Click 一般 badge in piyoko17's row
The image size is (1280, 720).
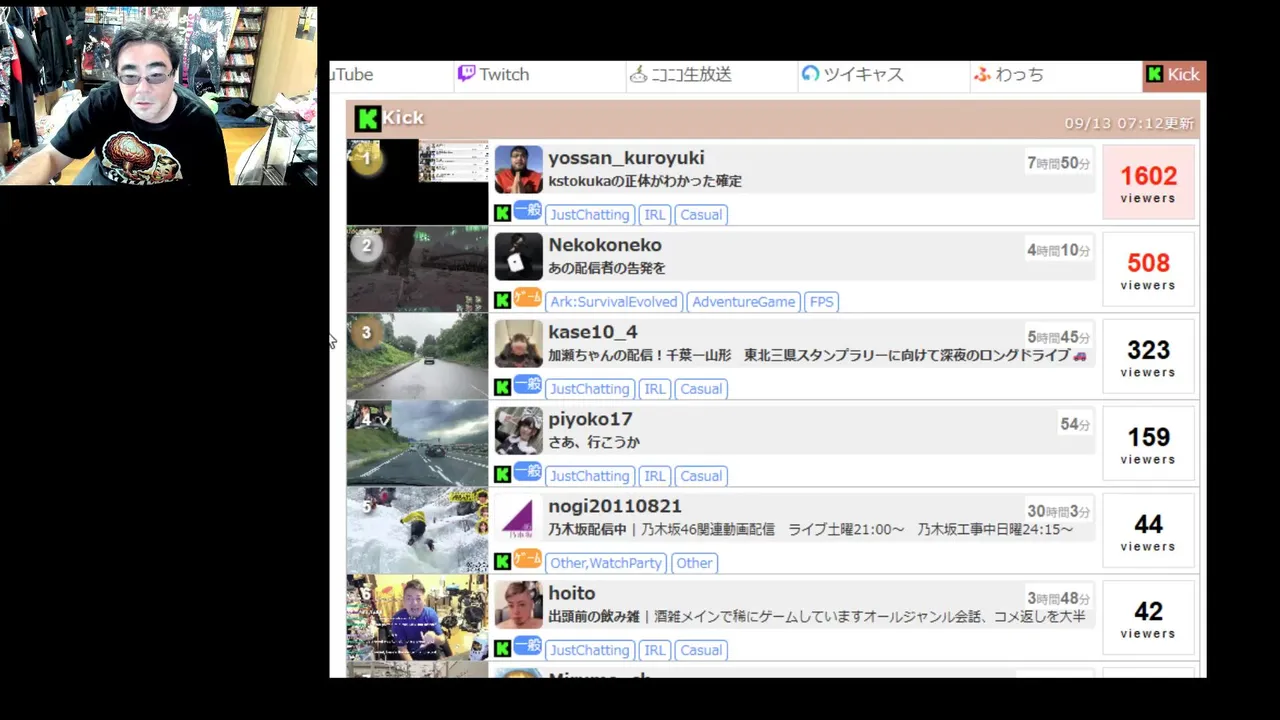(527, 472)
